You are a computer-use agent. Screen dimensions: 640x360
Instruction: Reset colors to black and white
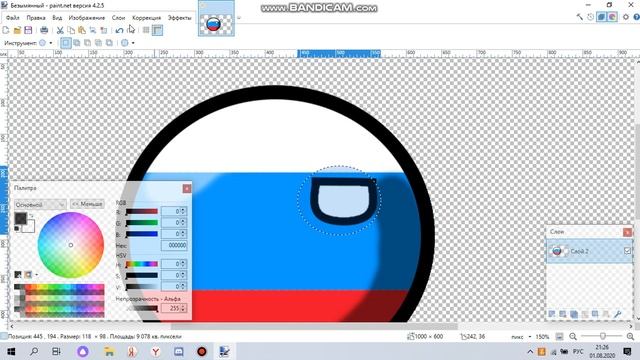point(17,229)
